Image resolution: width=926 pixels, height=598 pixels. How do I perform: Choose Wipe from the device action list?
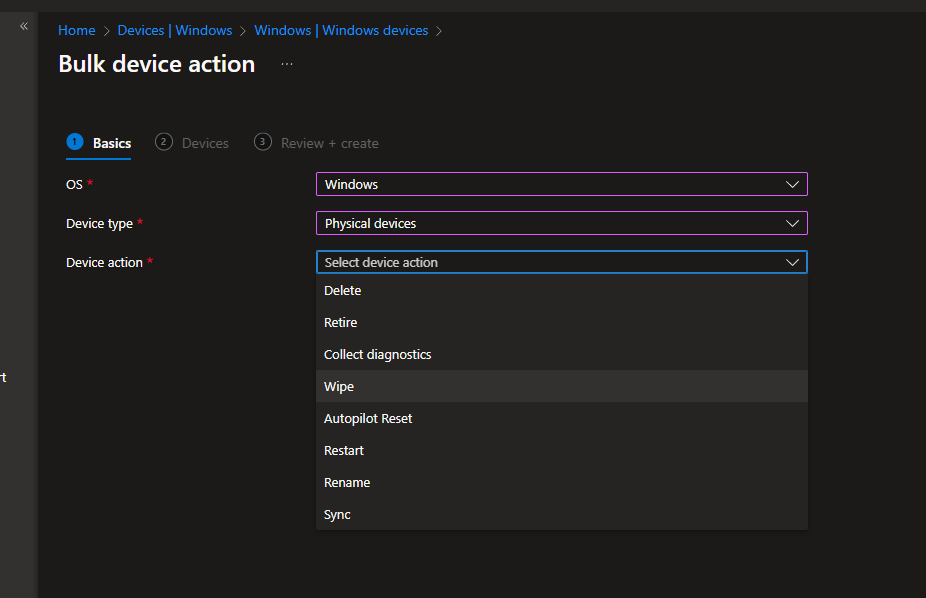tap(562, 386)
